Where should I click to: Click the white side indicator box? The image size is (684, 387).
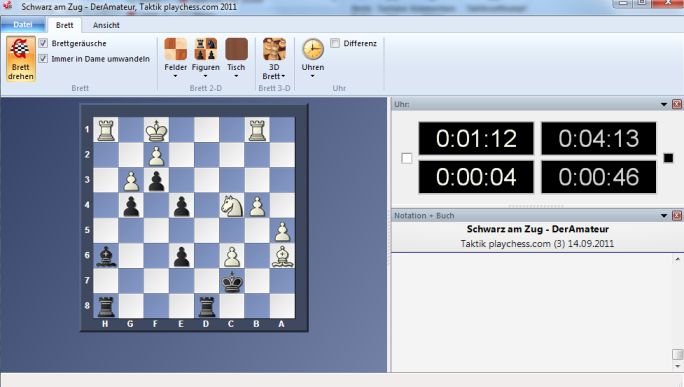(407, 158)
